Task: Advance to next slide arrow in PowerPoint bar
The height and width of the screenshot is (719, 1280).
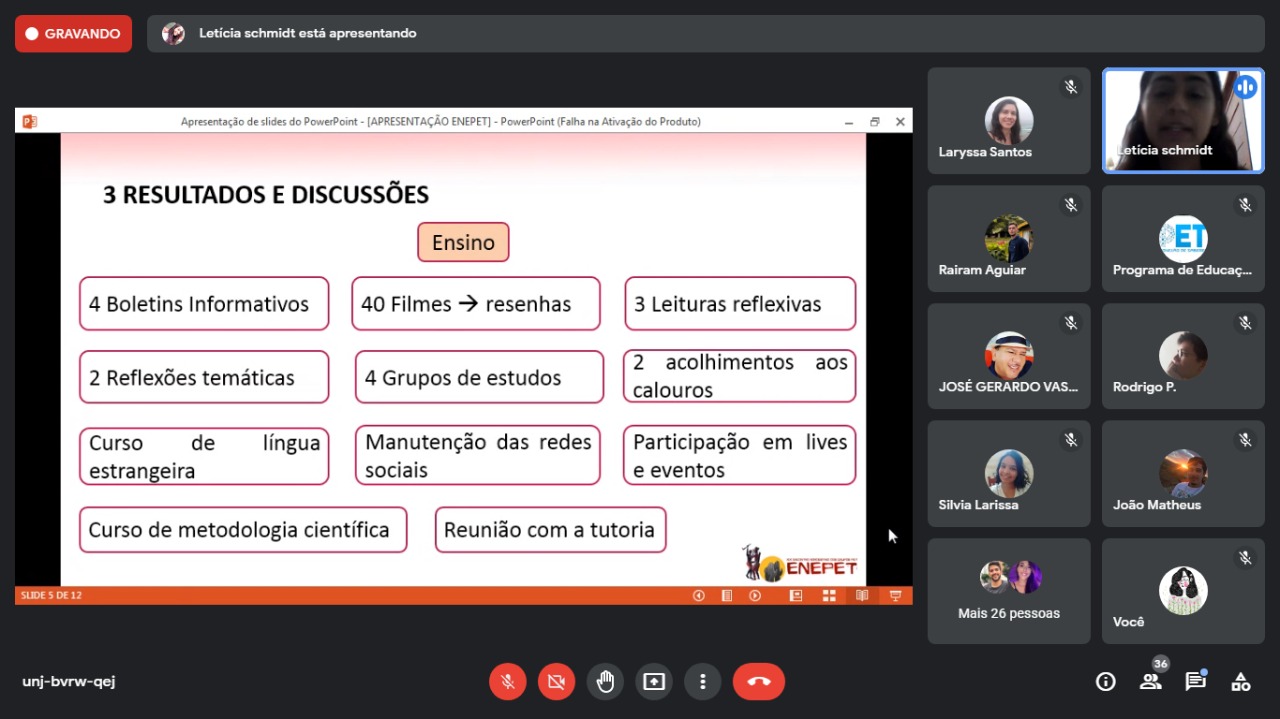Action: click(755, 596)
